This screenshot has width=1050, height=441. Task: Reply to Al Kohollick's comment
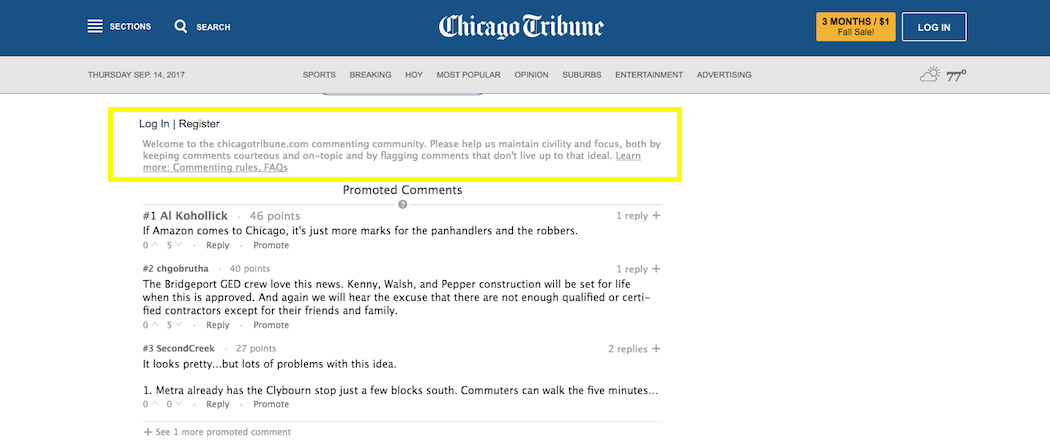coord(218,246)
